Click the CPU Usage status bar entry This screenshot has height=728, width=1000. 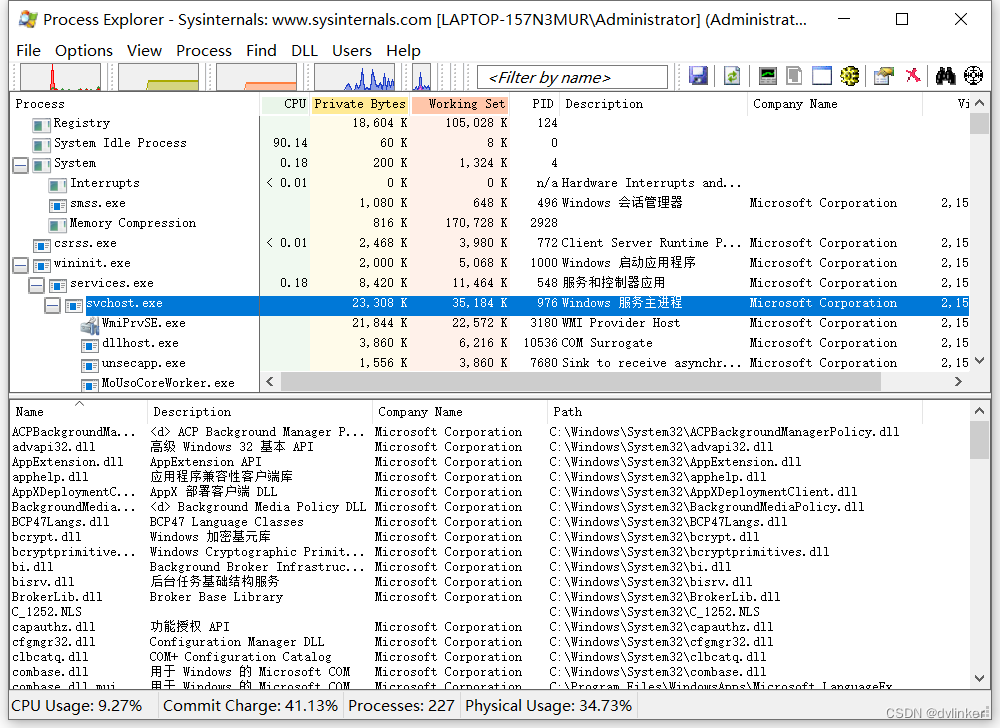pyautogui.click(x=77, y=706)
